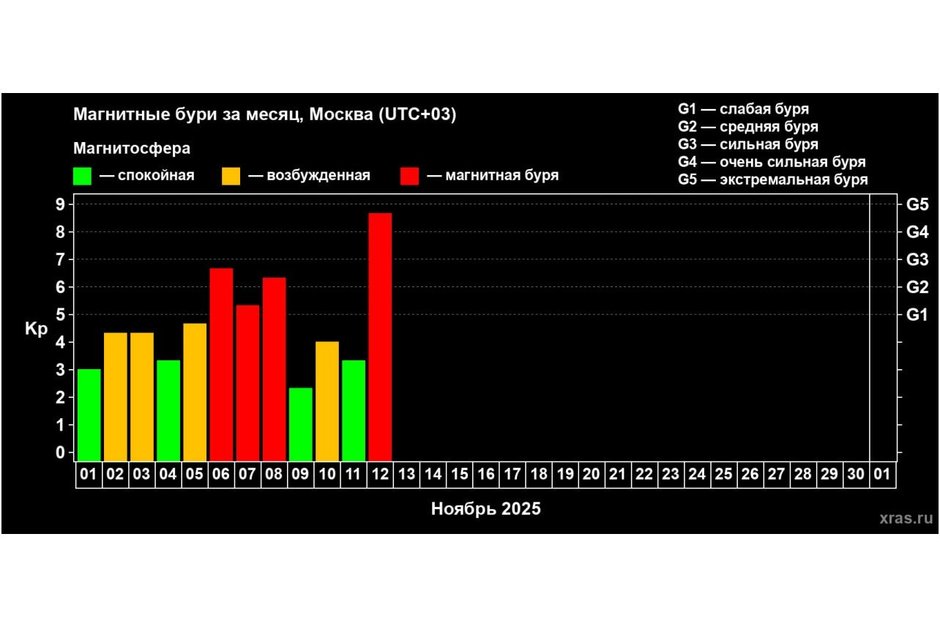Click date label 20 on the axis
This screenshot has height=627, width=940.
pos(591,474)
